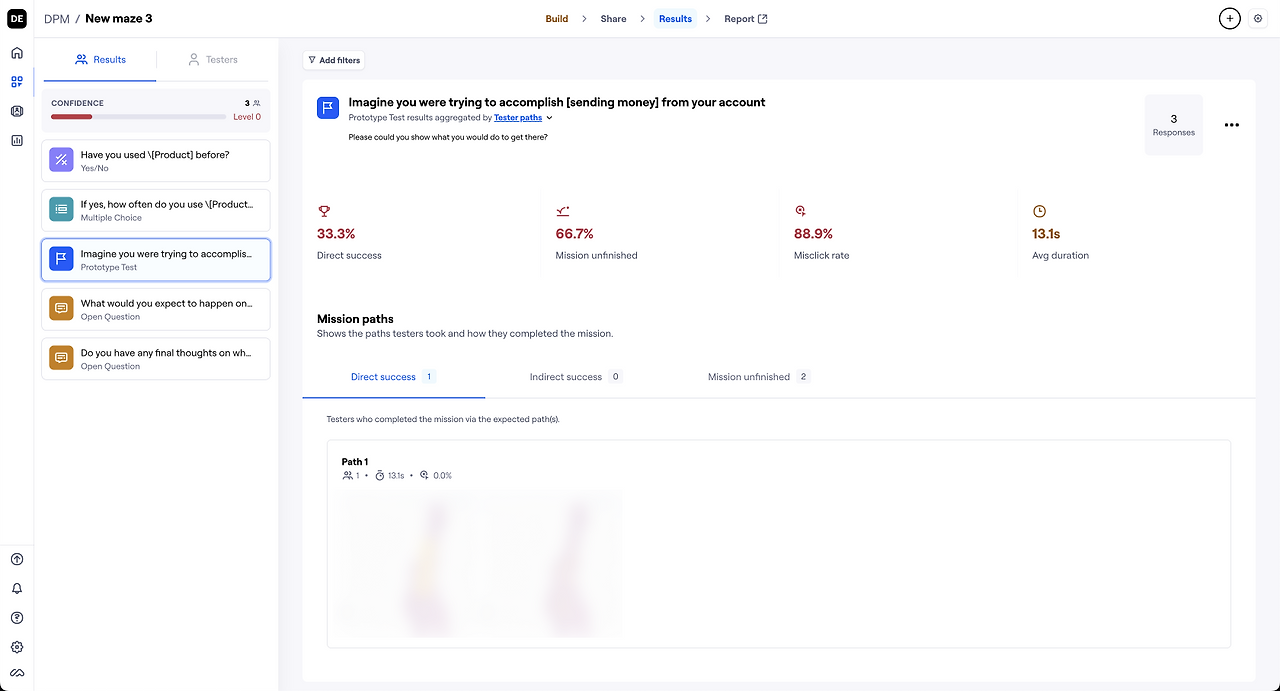
Task: Open 'Do you have any final thoughts' question
Action: coord(156,359)
